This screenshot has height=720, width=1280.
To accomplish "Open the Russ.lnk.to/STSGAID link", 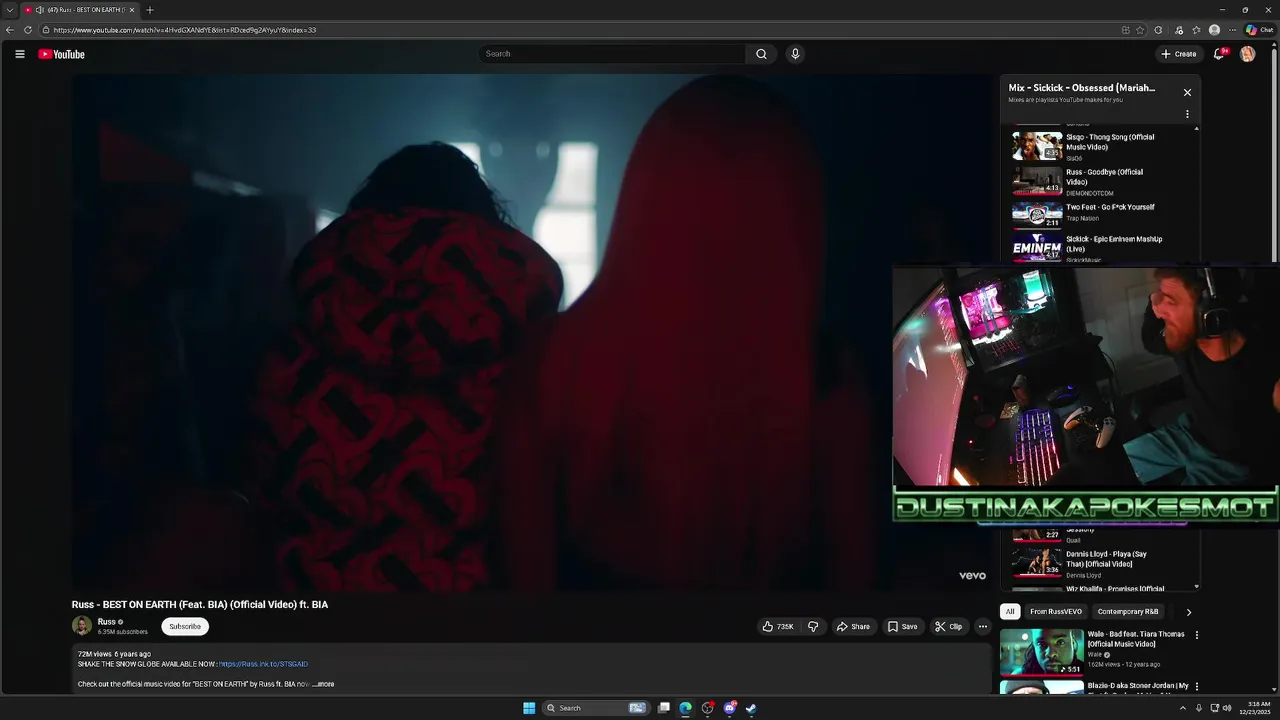I will 264,664.
